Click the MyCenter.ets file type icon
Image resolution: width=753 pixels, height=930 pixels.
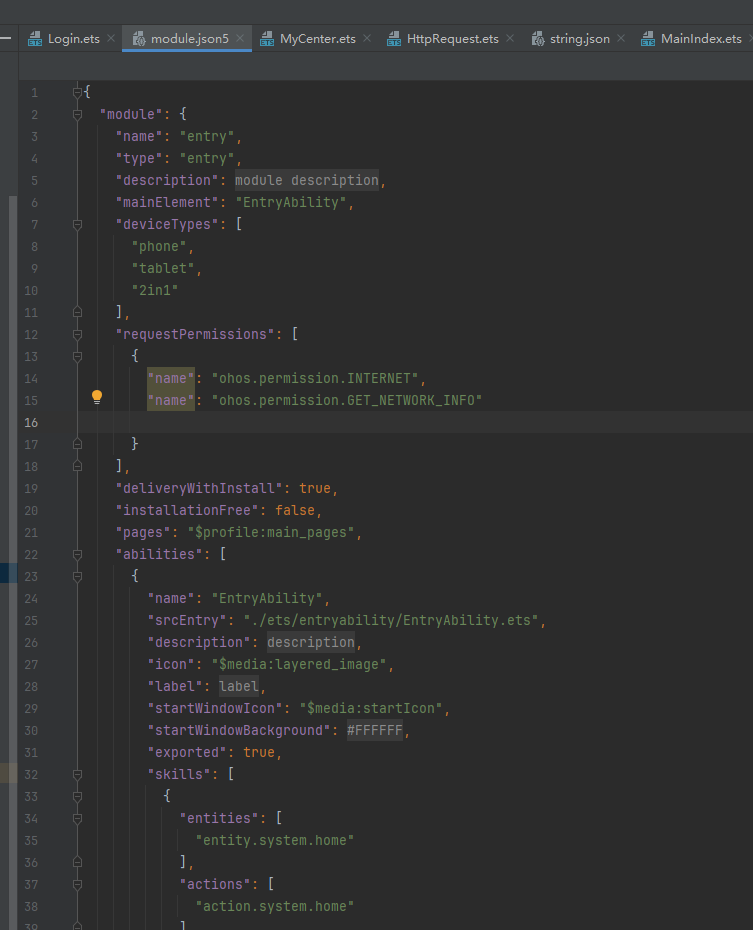point(267,39)
